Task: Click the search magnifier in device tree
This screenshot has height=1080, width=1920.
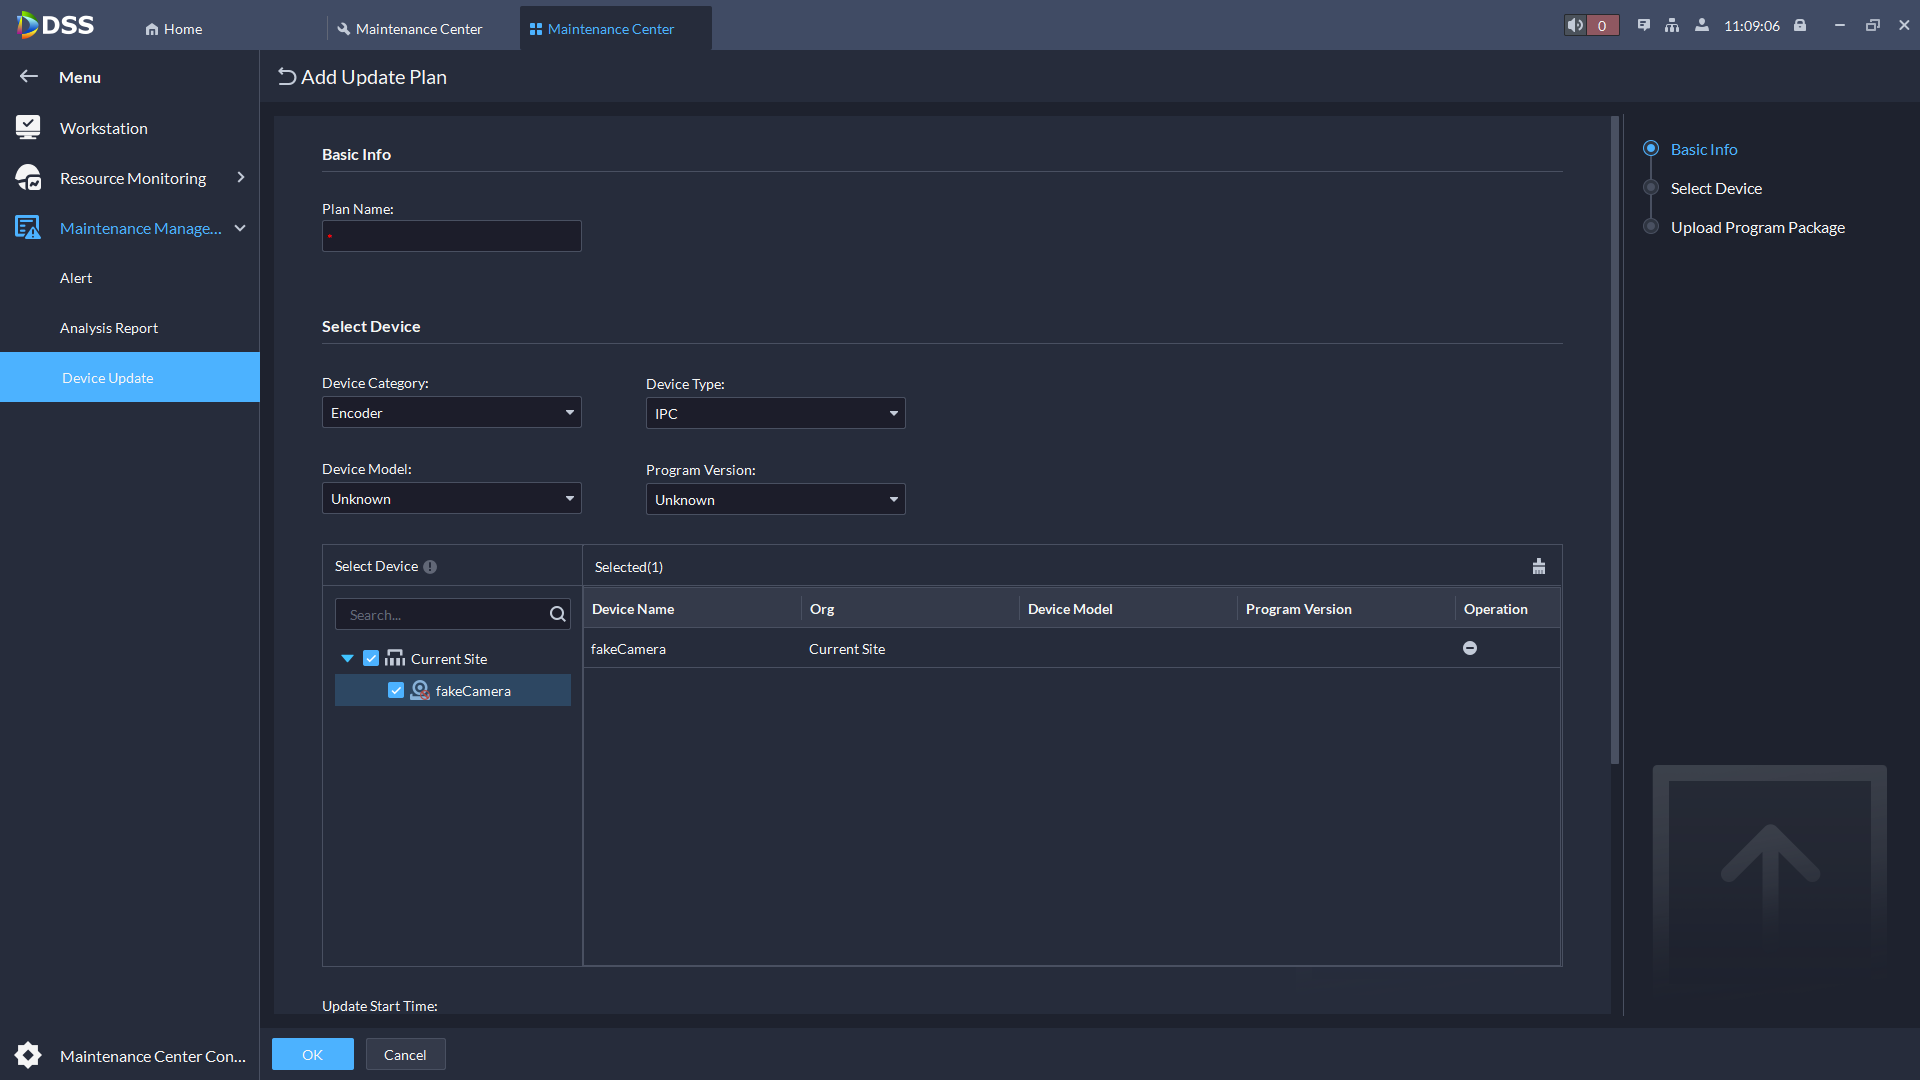Action: click(x=557, y=615)
